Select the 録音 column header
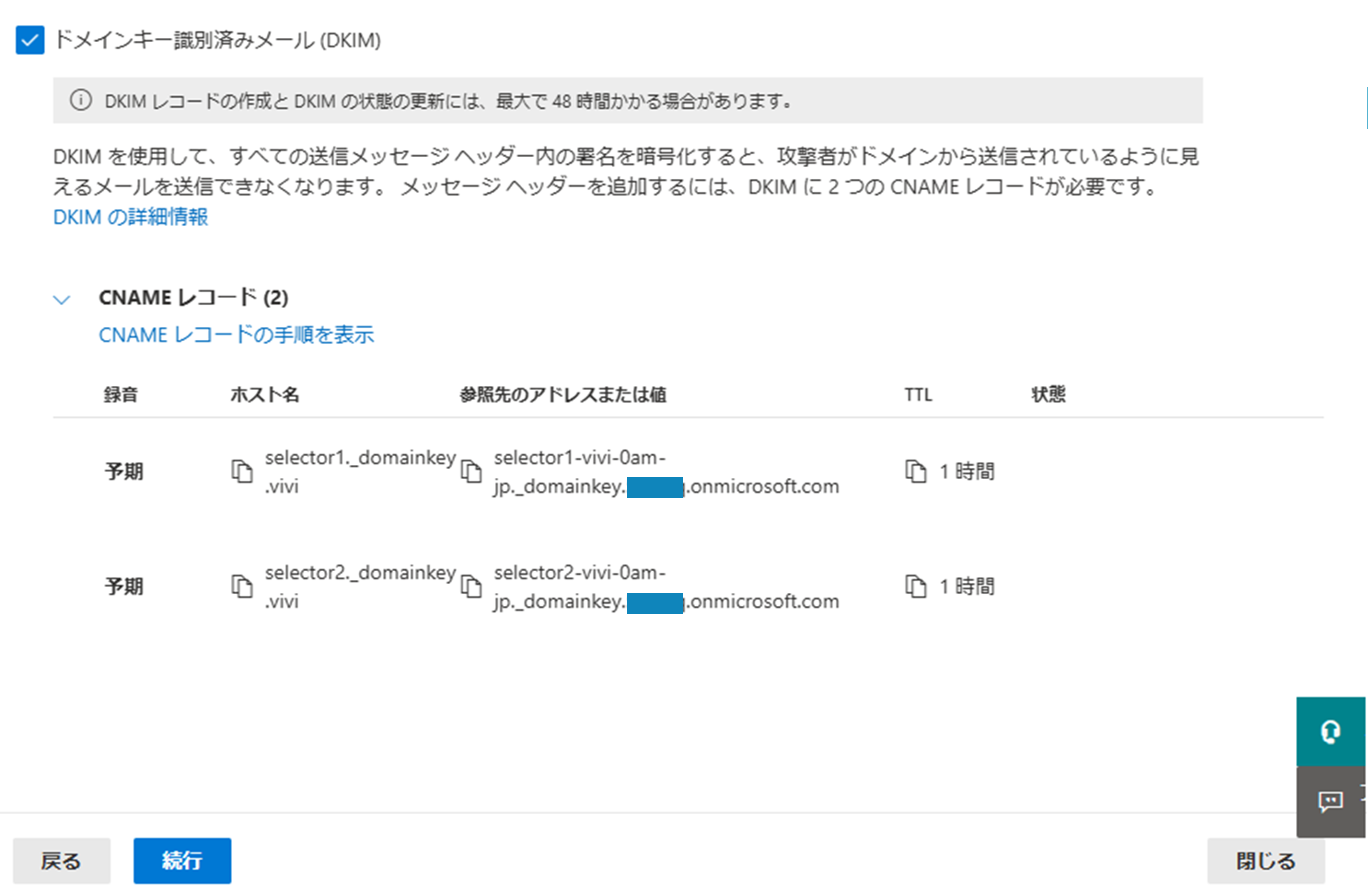The width and height of the screenshot is (1368, 891). (120, 394)
